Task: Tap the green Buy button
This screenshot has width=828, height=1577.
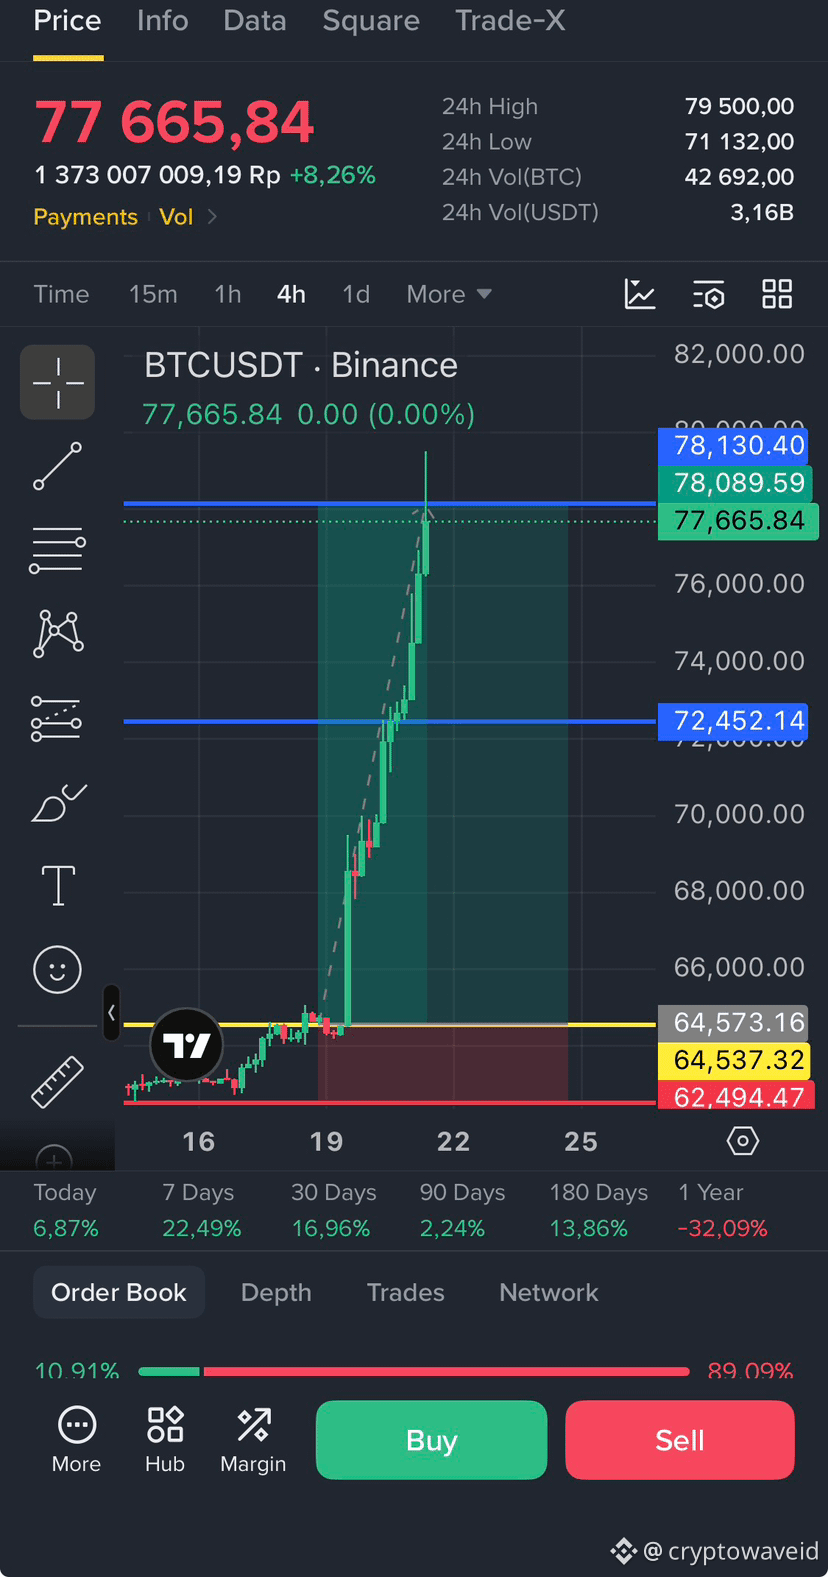Action: coord(431,1440)
